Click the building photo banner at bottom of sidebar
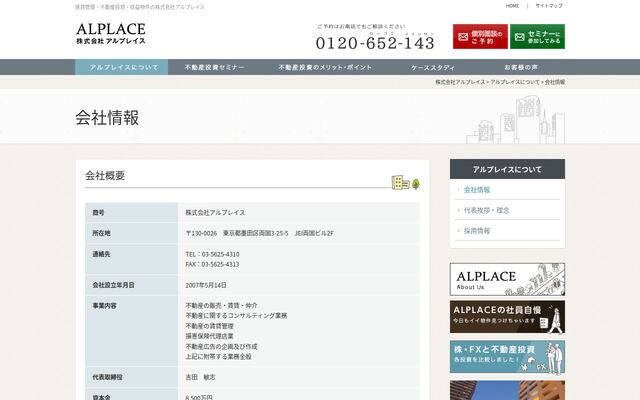This screenshot has height=400, width=640. (x=507, y=390)
